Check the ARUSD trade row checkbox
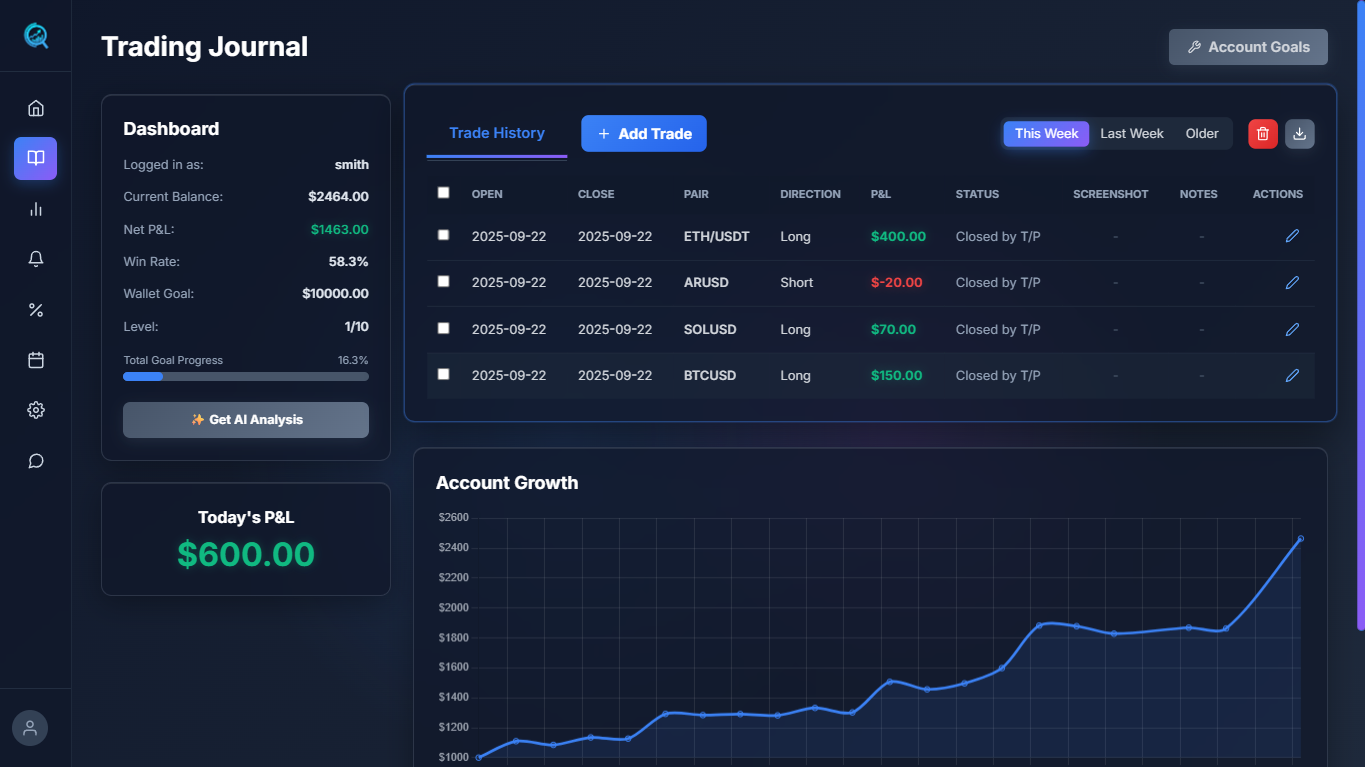The height and width of the screenshot is (767, 1365). point(444,282)
